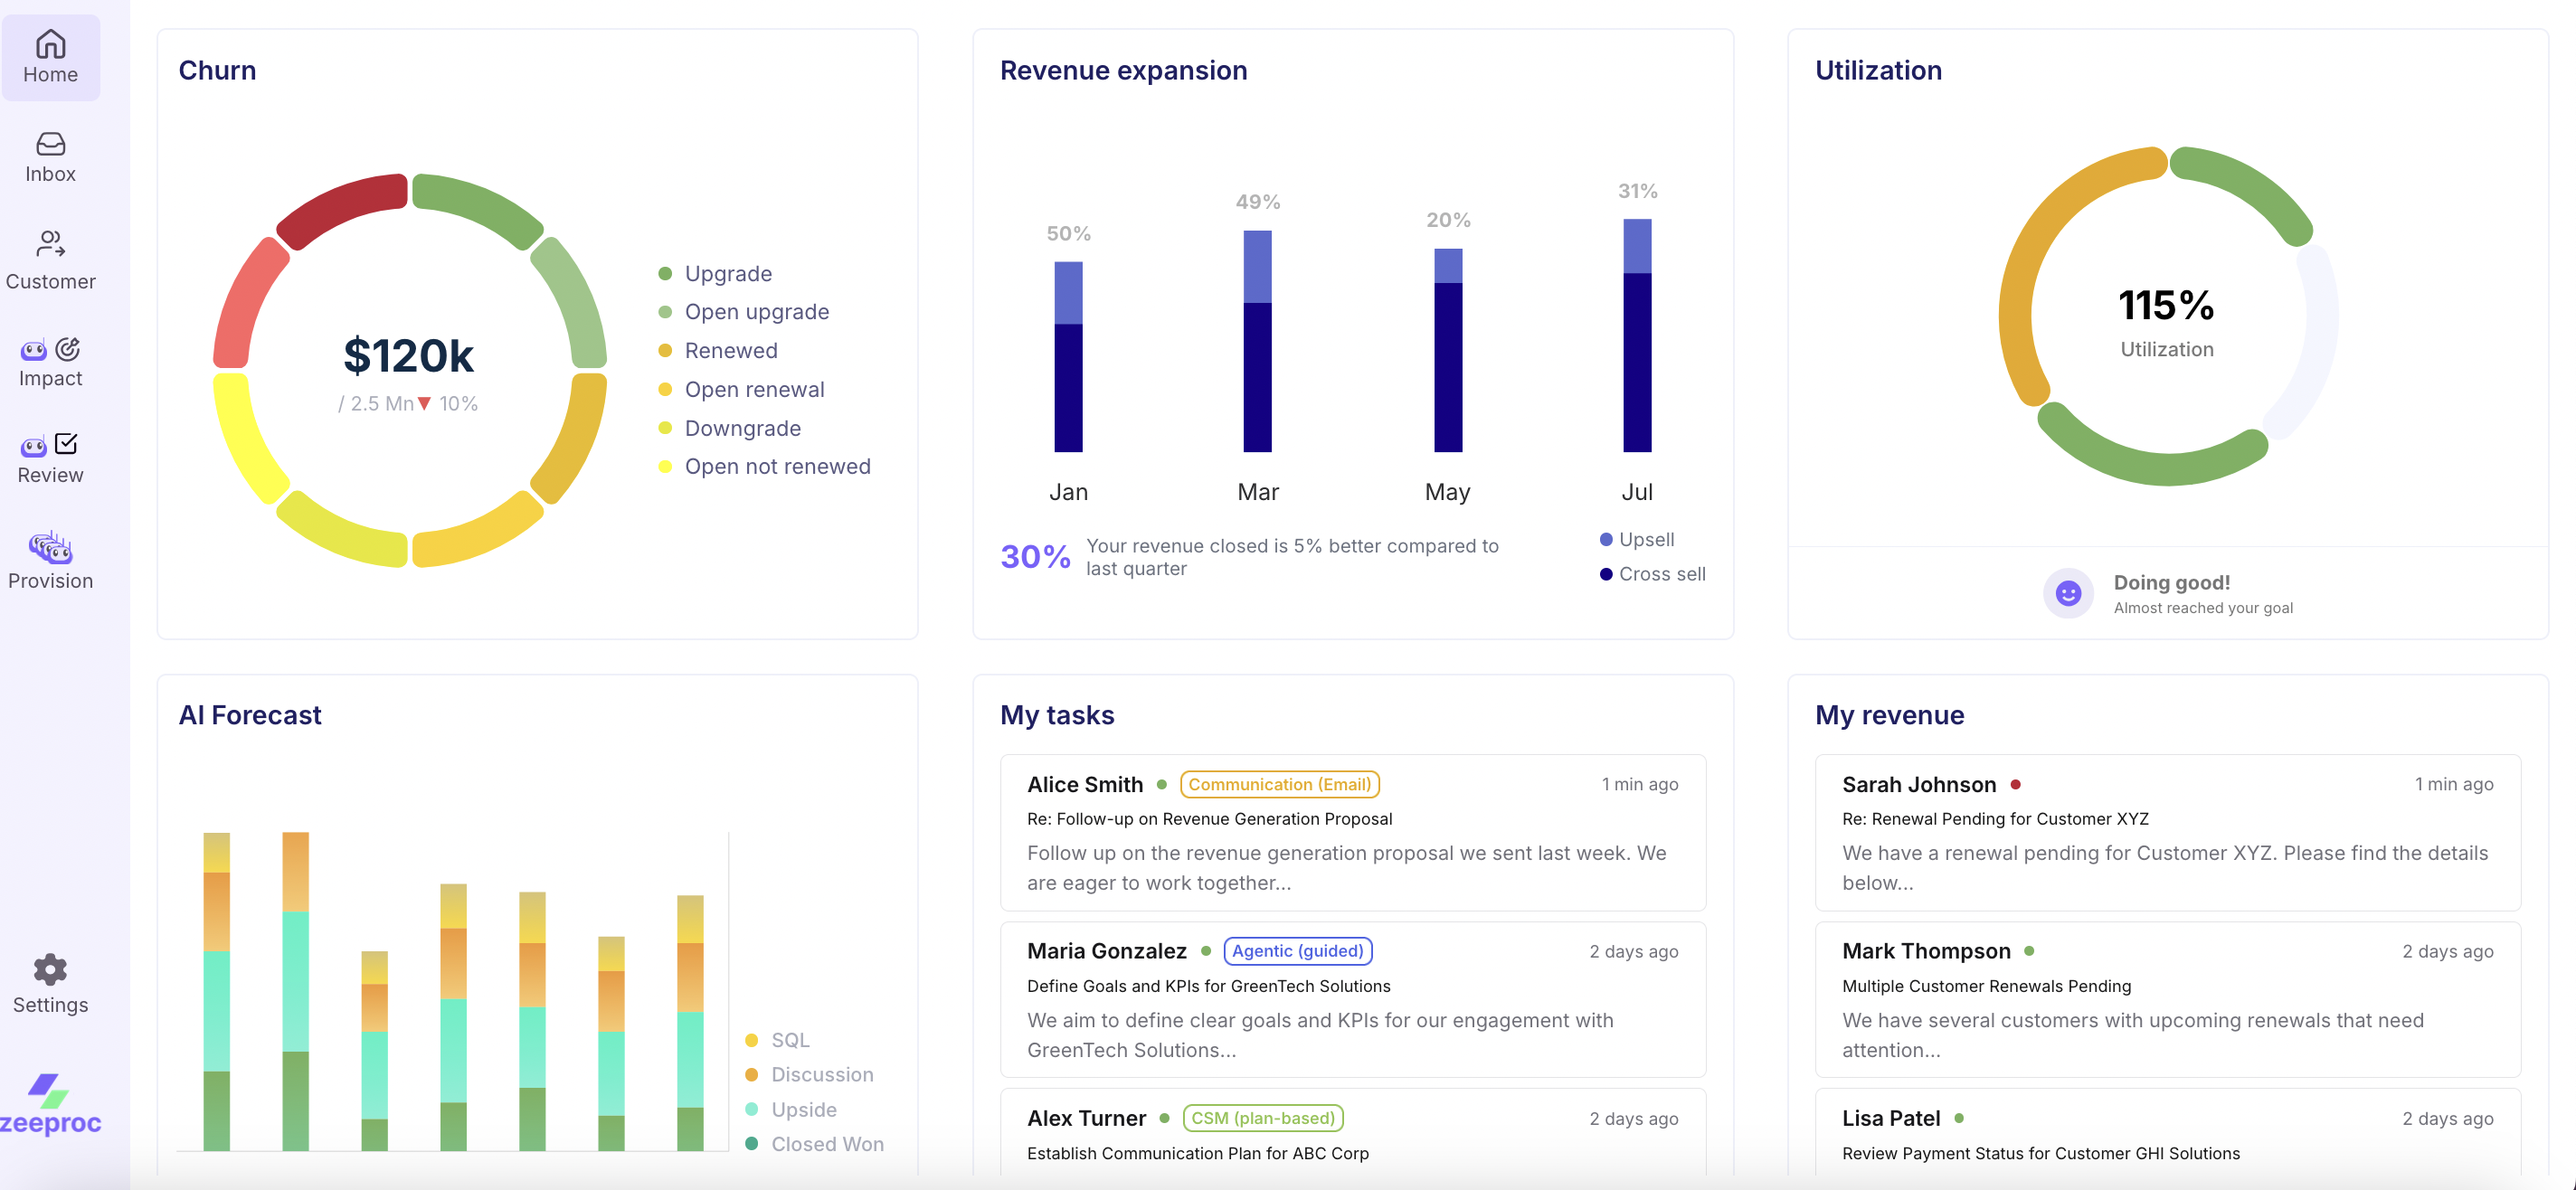Toggle the Upgrade legend entry in Churn
Screen dimensions: 2576x1190
[x=727, y=273]
